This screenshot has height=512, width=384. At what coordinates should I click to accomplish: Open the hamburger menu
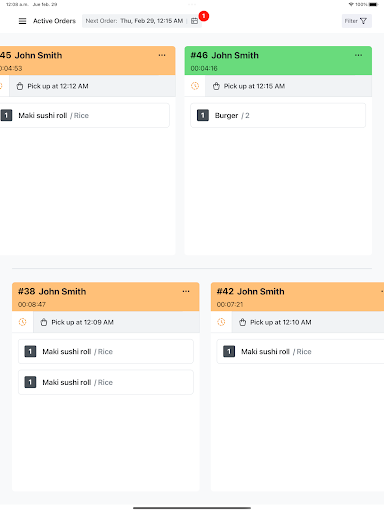(x=22, y=21)
